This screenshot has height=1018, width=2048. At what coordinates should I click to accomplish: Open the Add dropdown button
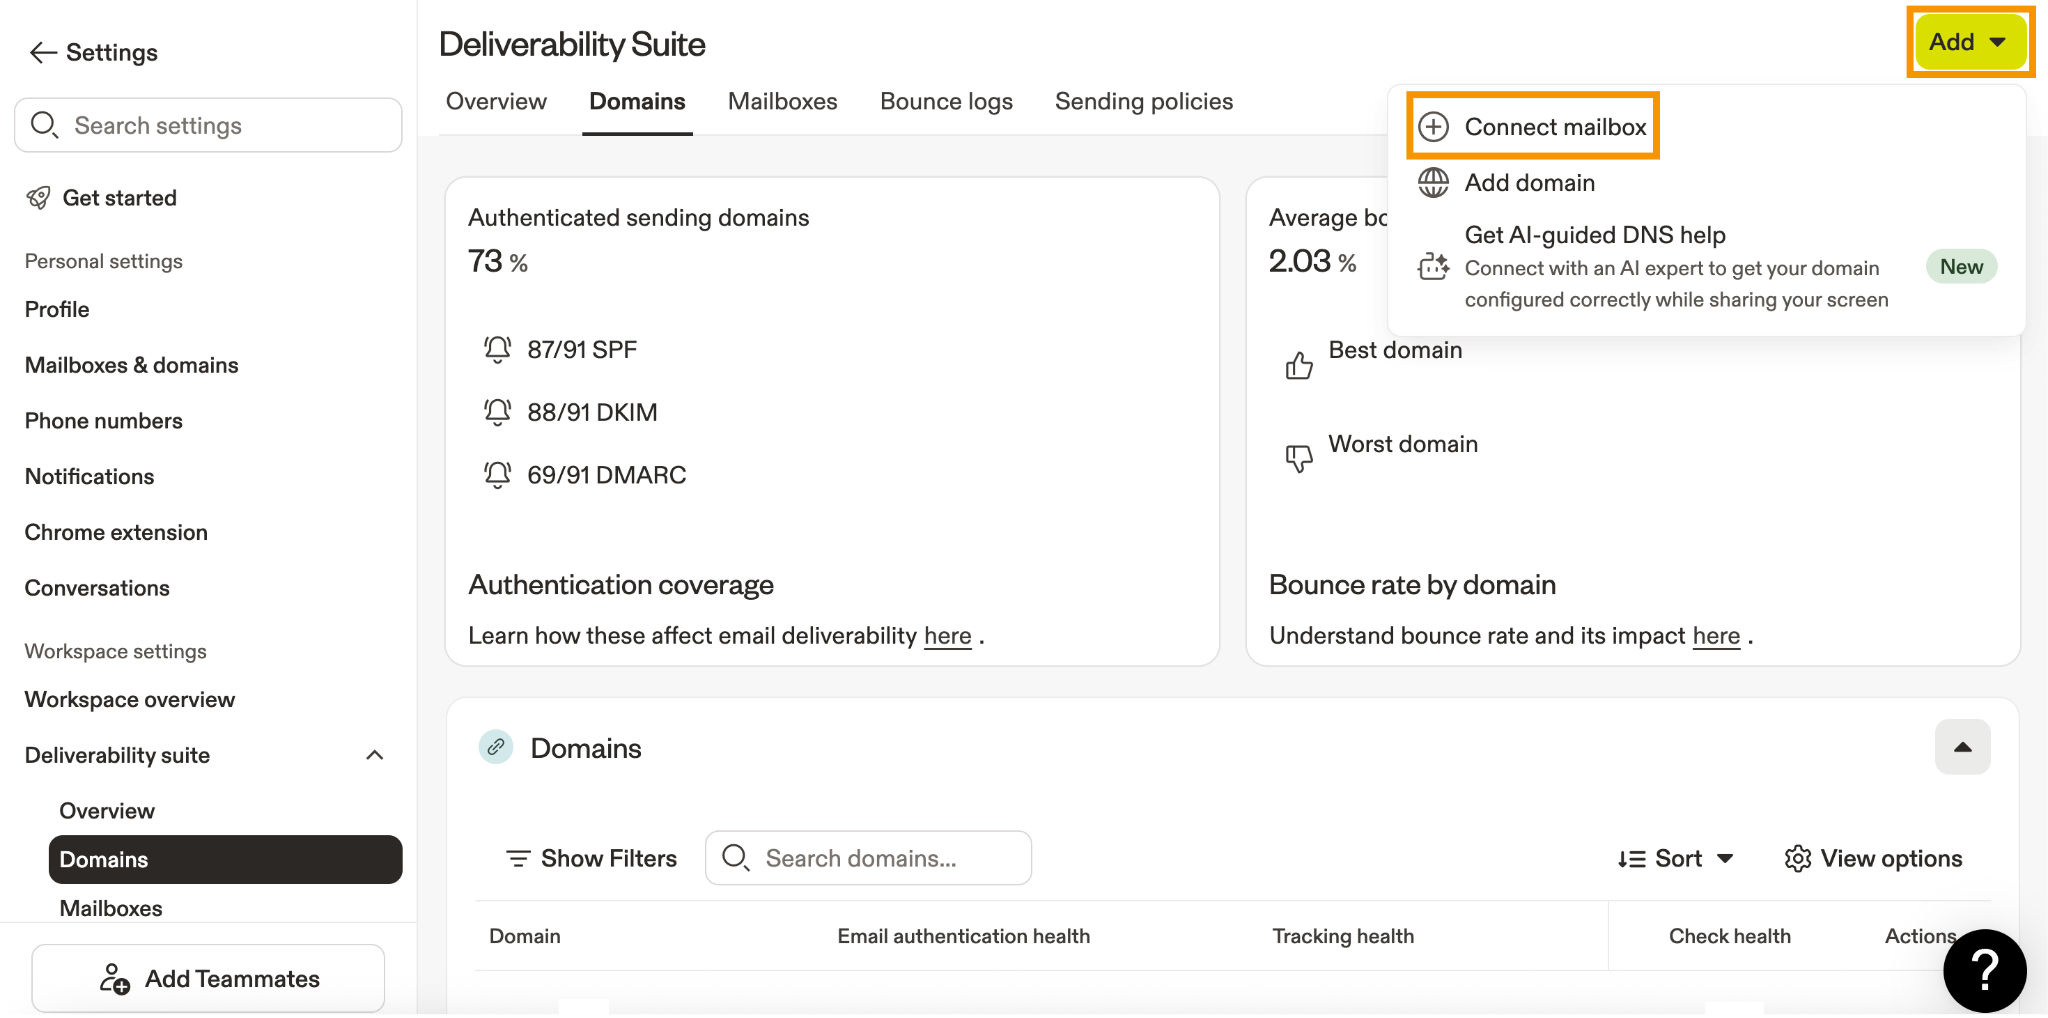tap(1970, 42)
